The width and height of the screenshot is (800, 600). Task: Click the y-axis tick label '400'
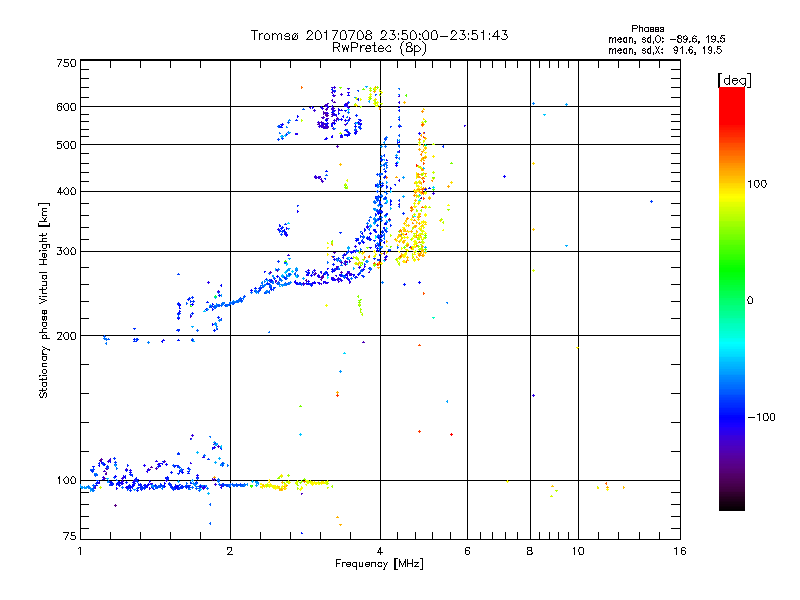[66, 191]
